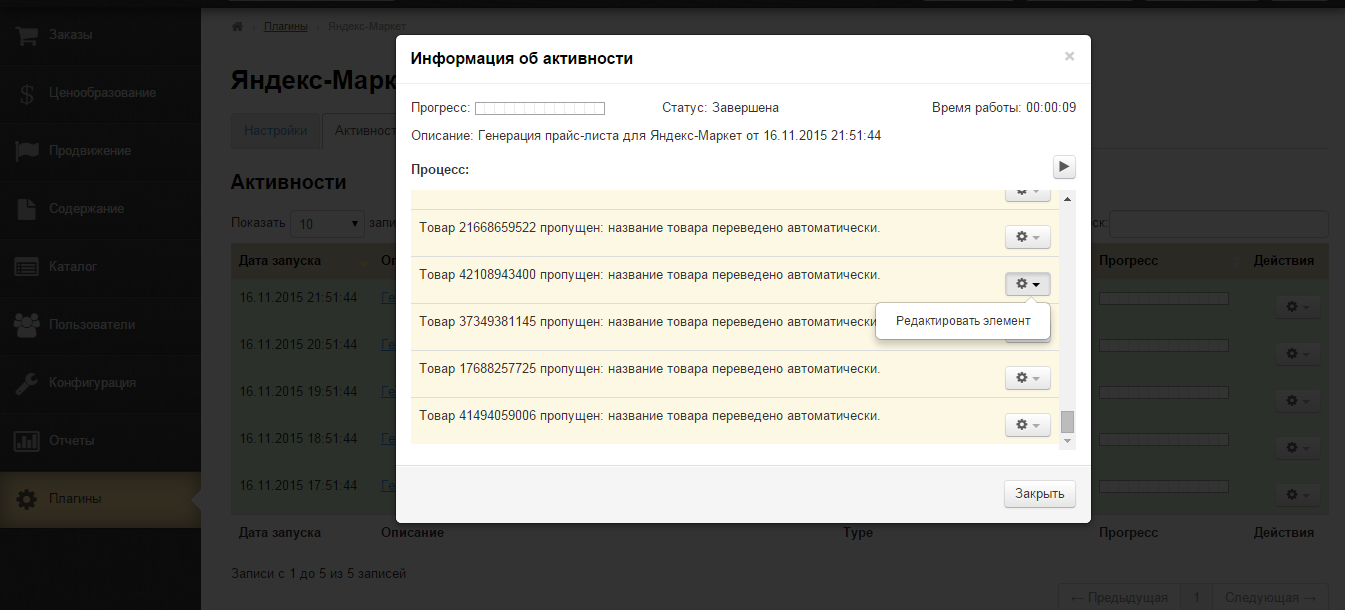Open the Показать entries count dropdown
This screenshot has width=1345, height=610.
coord(328,224)
